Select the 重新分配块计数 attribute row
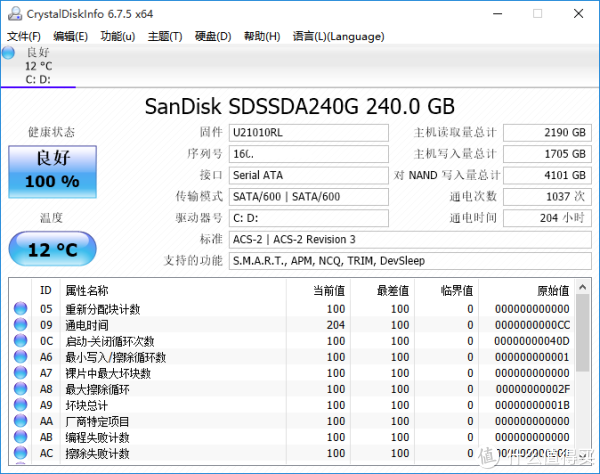Screen dimensions: 600x474 [292, 309]
